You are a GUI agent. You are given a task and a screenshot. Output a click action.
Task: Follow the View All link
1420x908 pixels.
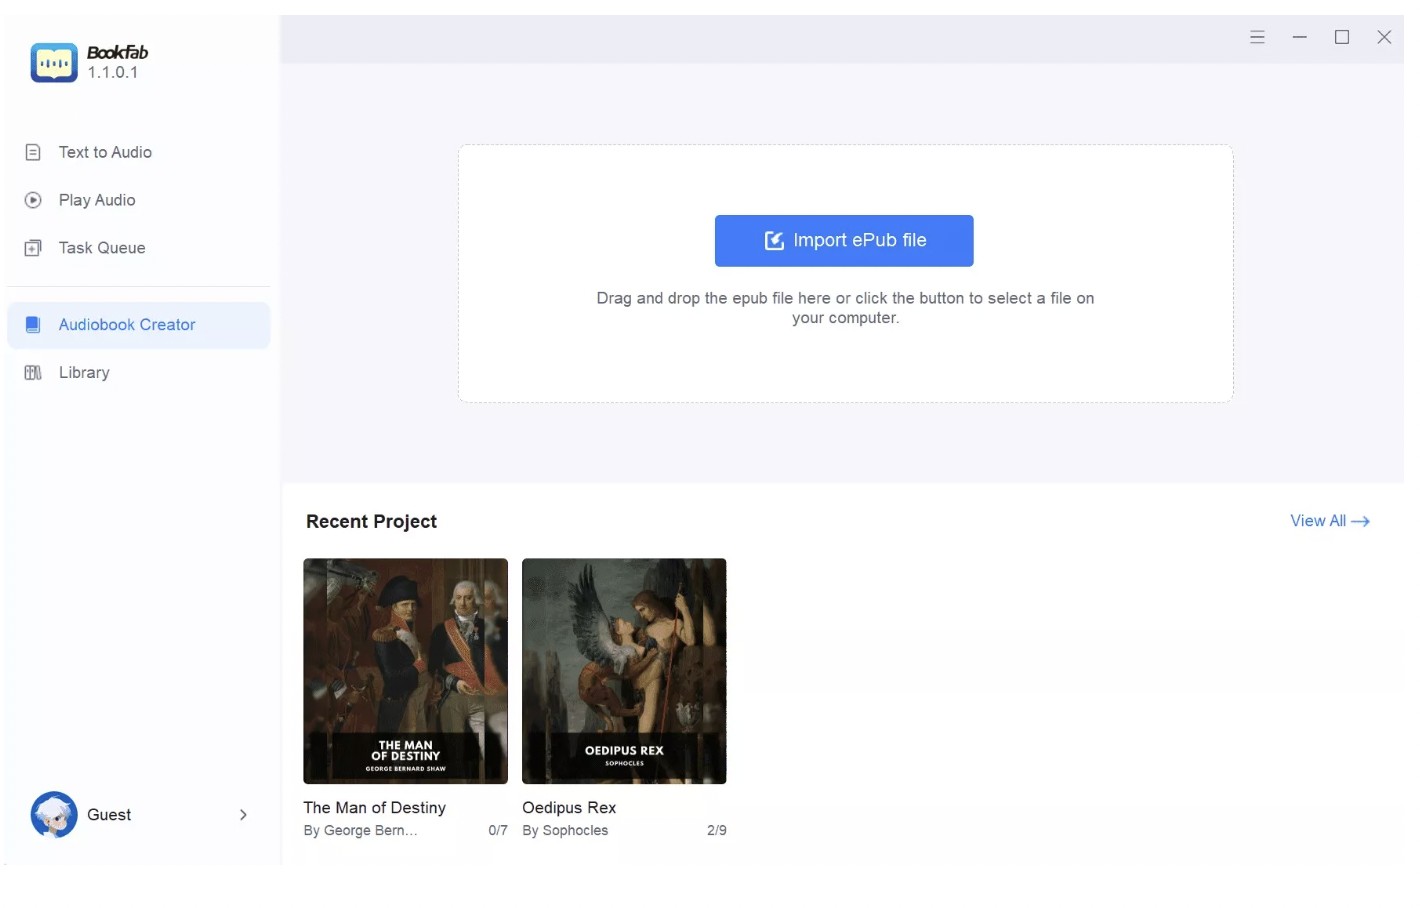(x=1329, y=521)
